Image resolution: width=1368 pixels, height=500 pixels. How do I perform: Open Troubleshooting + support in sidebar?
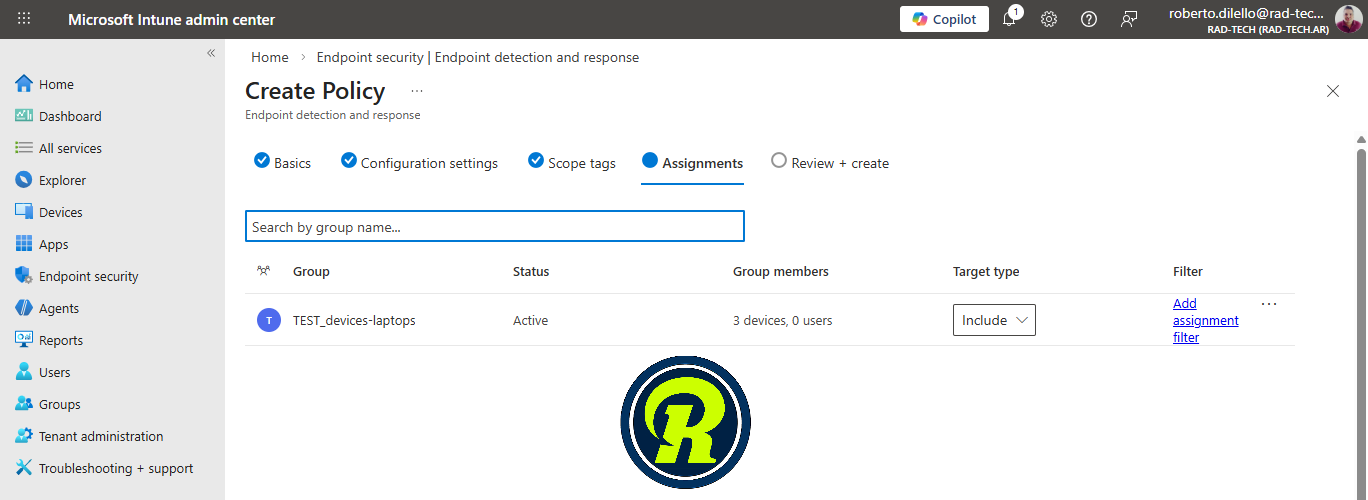click(x=115, y=468)
